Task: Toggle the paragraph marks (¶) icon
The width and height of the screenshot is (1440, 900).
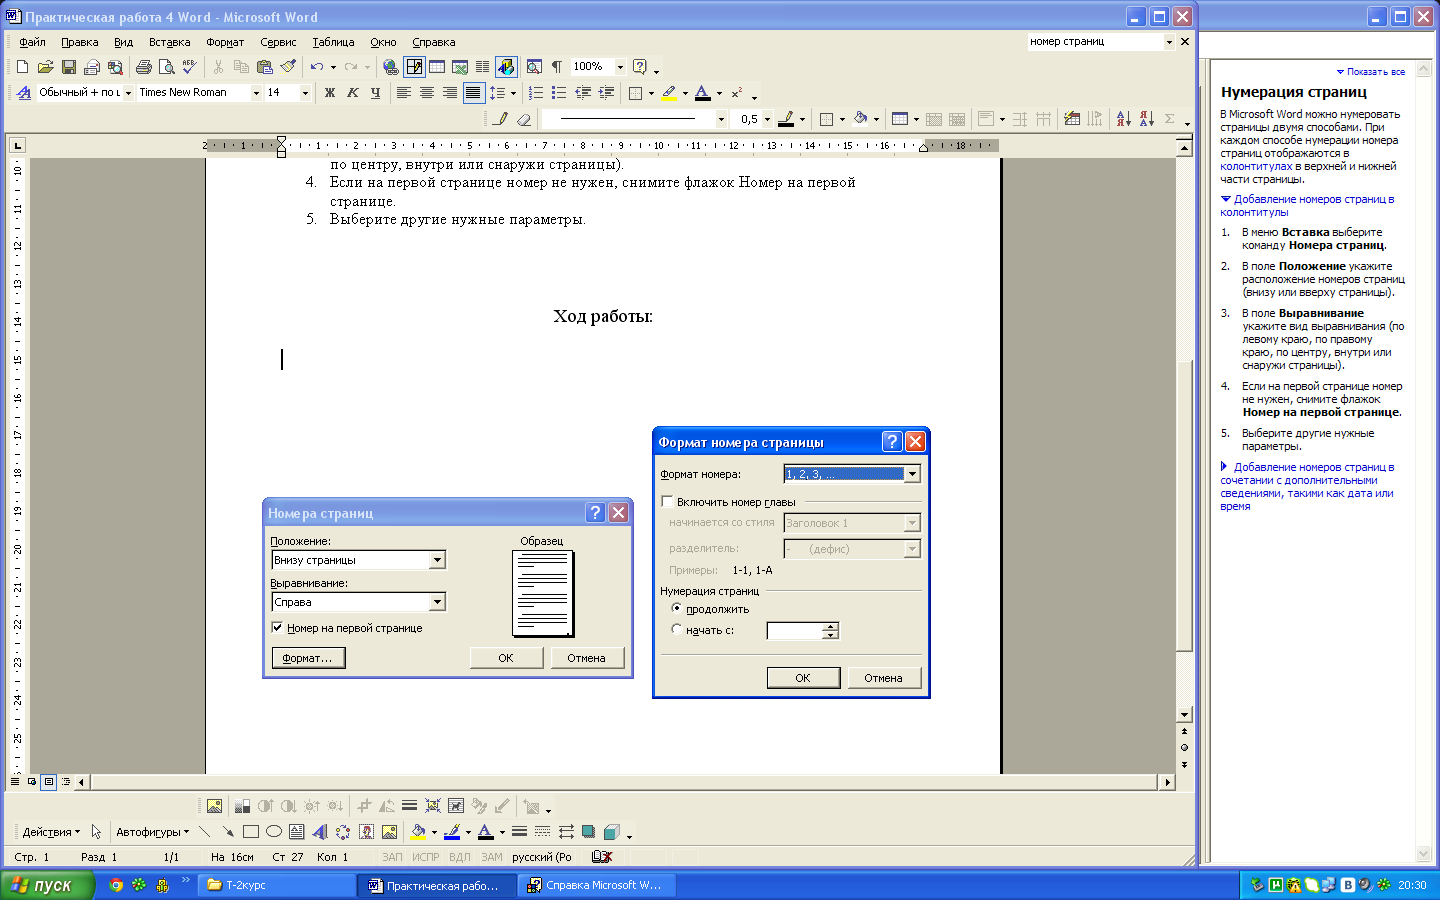Action: 557,67
